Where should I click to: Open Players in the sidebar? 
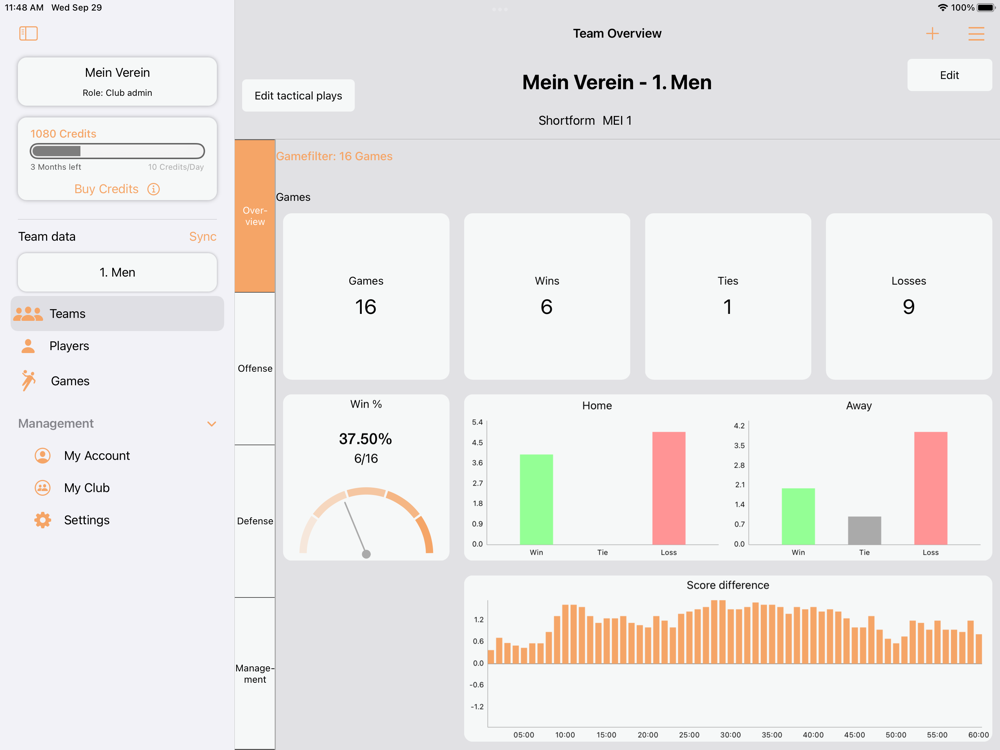click(117, 346)
